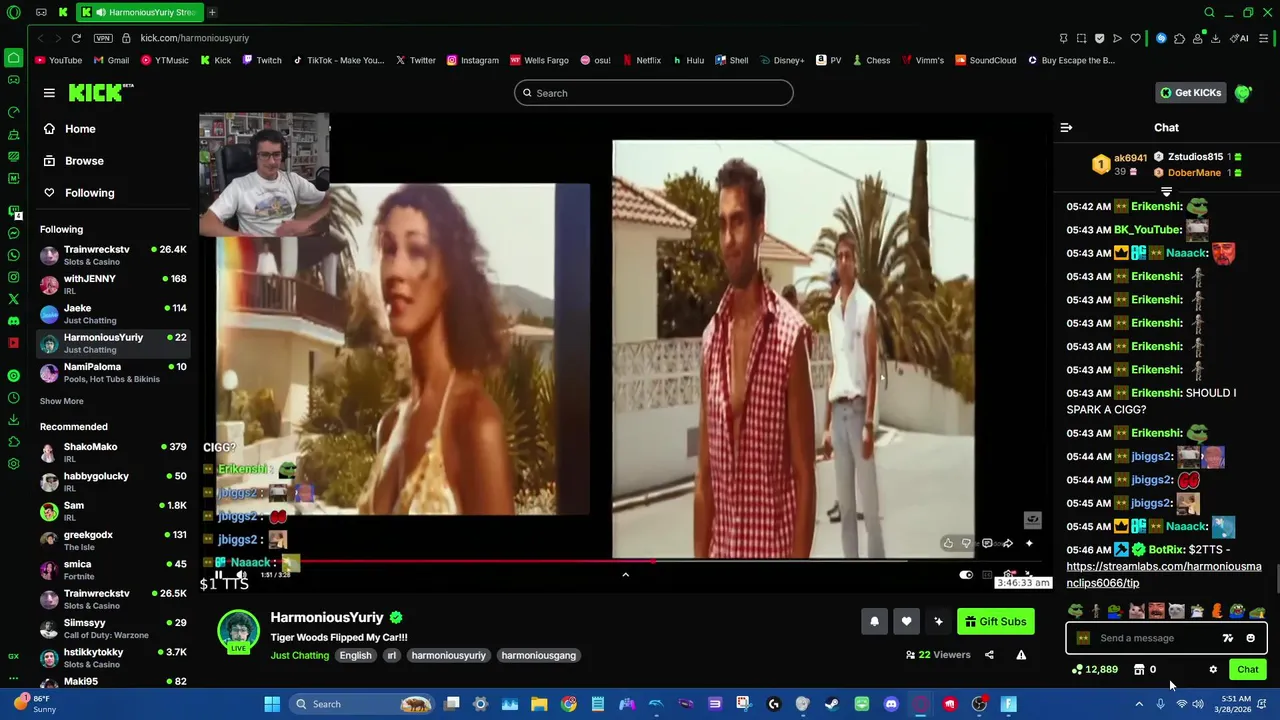Collapse the chat panel arrow icon
This screenshot has width=1280, height=720.
[1066, 128]
